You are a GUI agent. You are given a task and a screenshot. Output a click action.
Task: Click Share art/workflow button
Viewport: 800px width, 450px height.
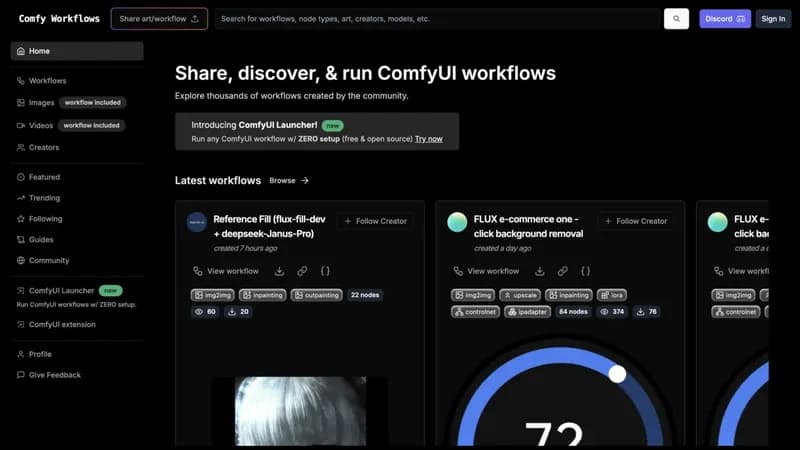click(159, 19)
